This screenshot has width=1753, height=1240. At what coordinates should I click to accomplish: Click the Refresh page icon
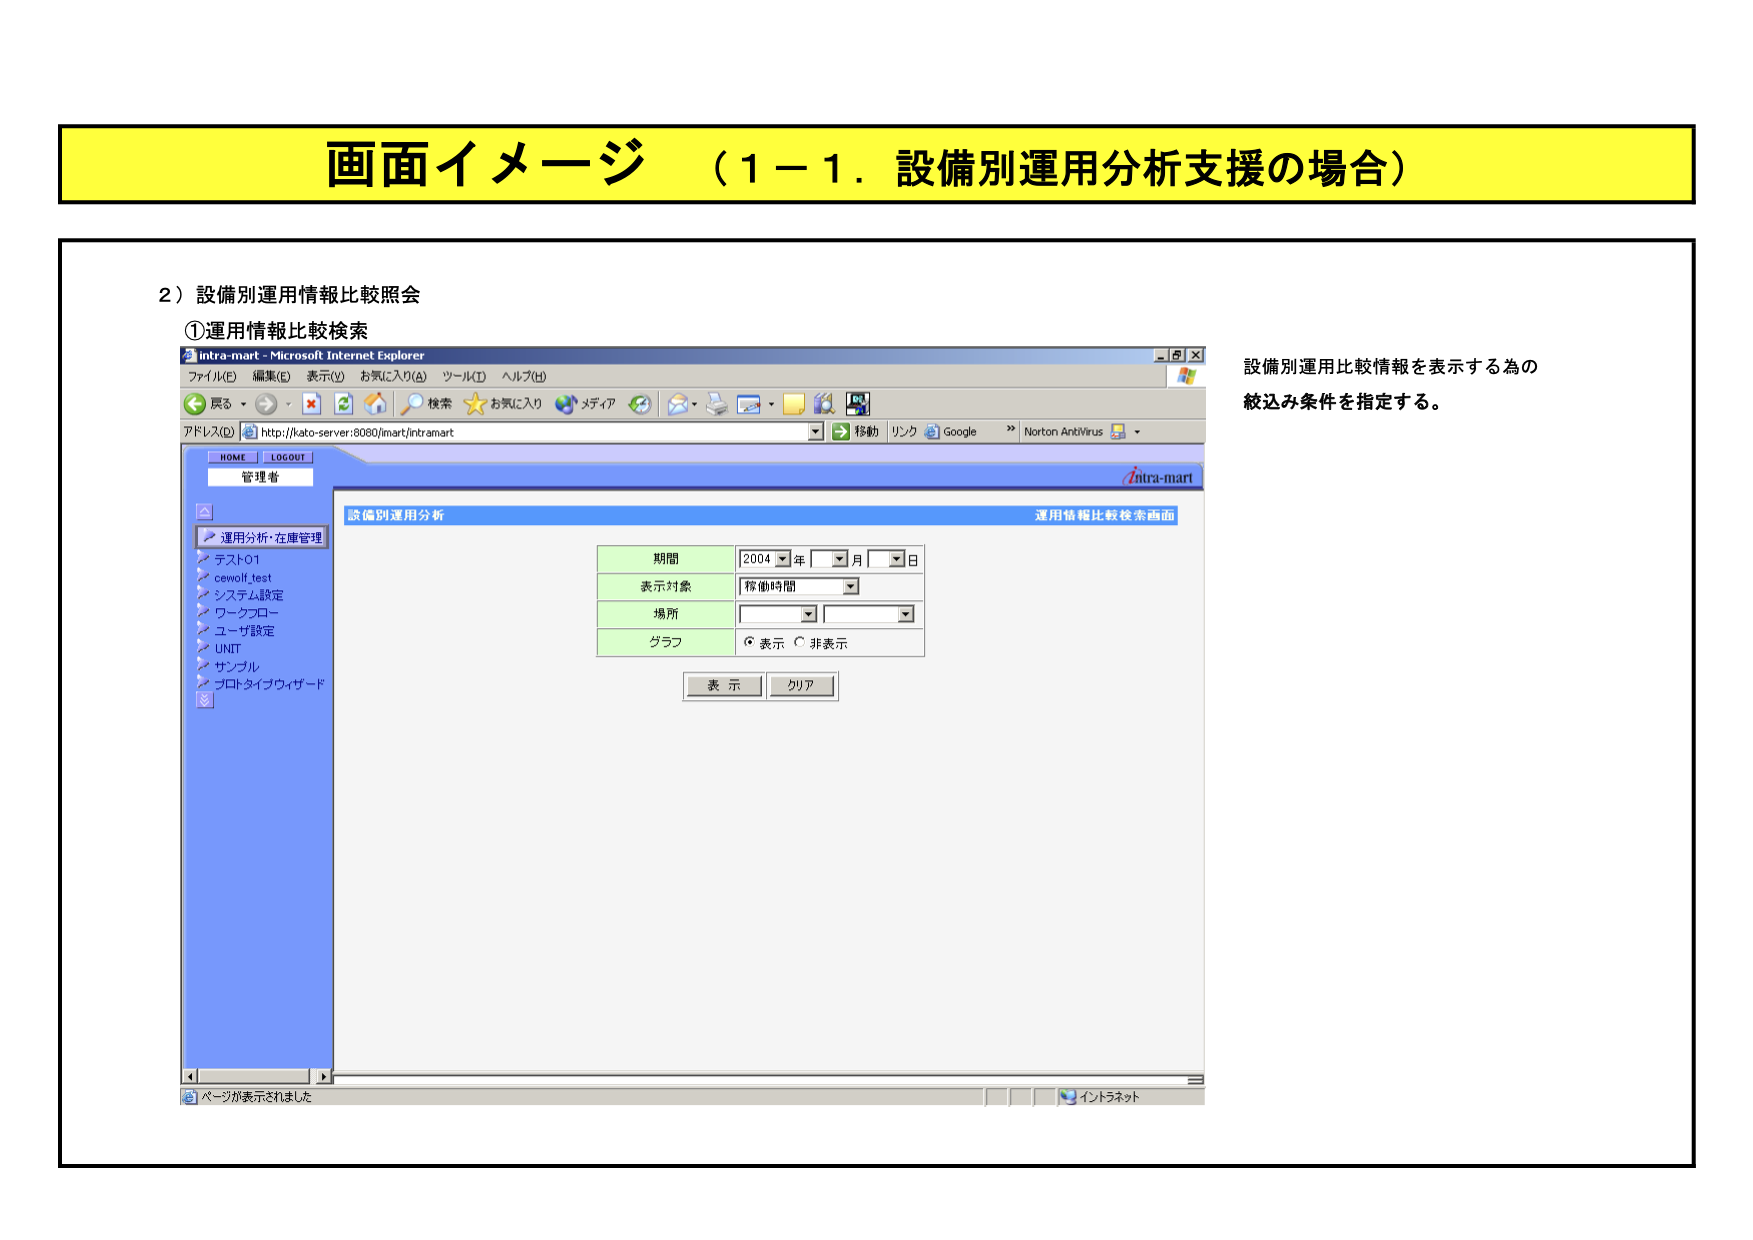343,404
